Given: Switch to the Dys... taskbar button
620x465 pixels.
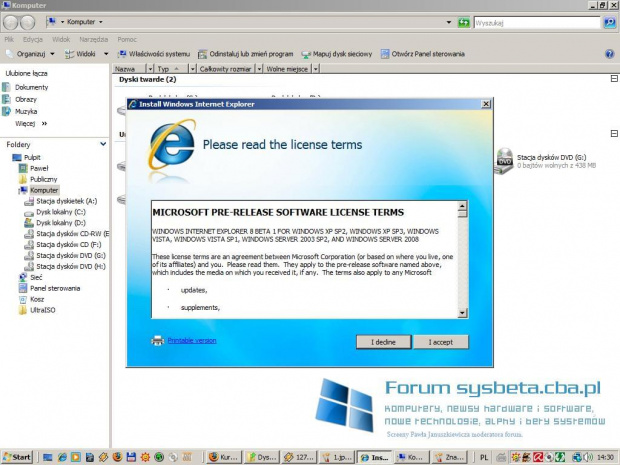Looking at the screenshot, I should pyautogui.click(x=261, y=457).
